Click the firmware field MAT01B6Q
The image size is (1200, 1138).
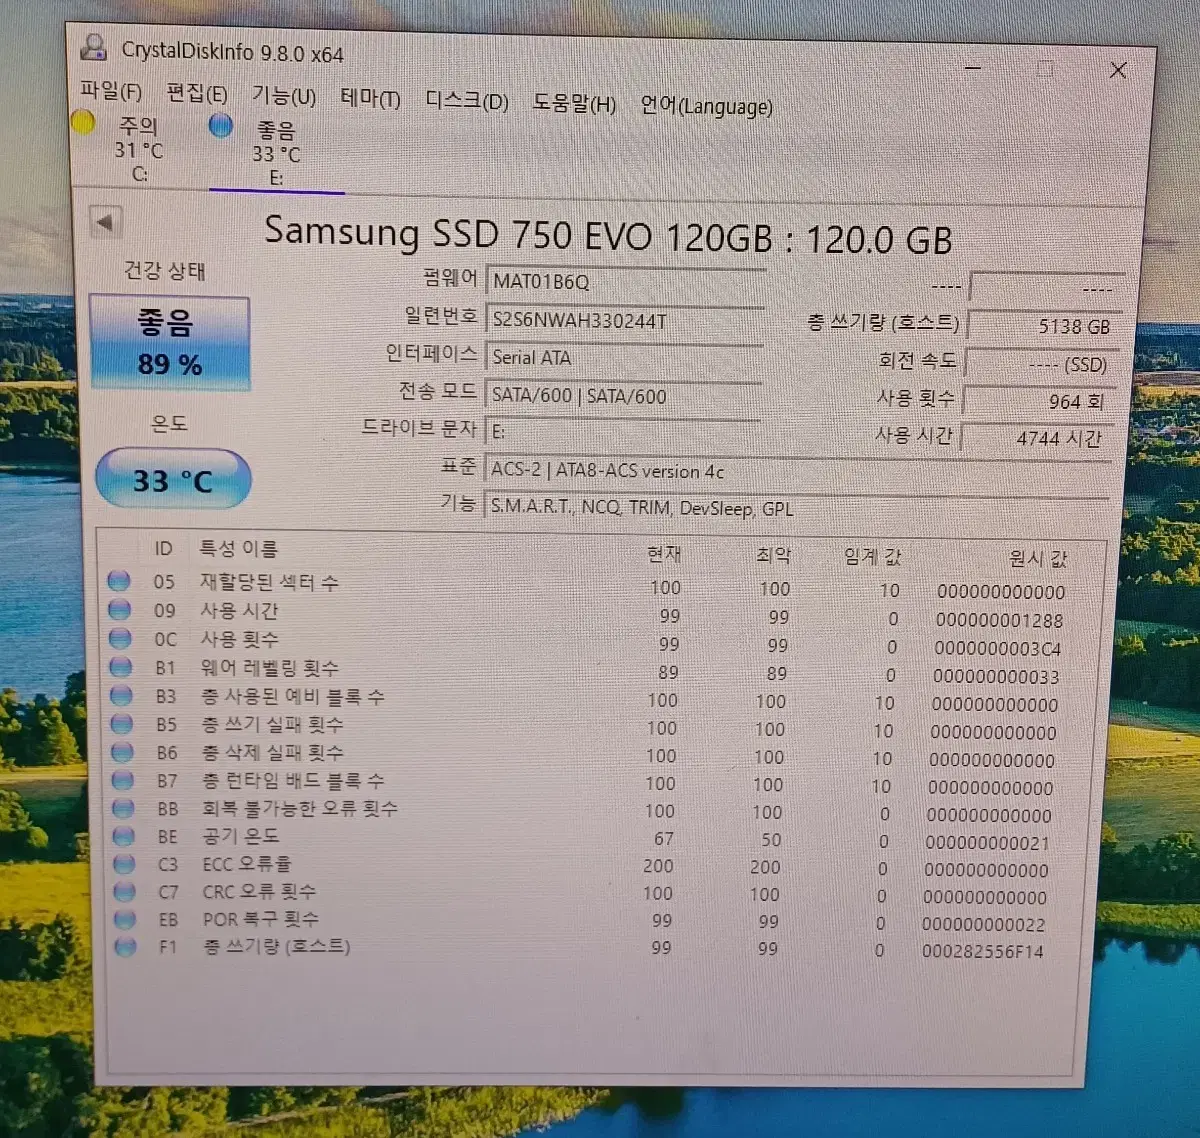point(625,282)
